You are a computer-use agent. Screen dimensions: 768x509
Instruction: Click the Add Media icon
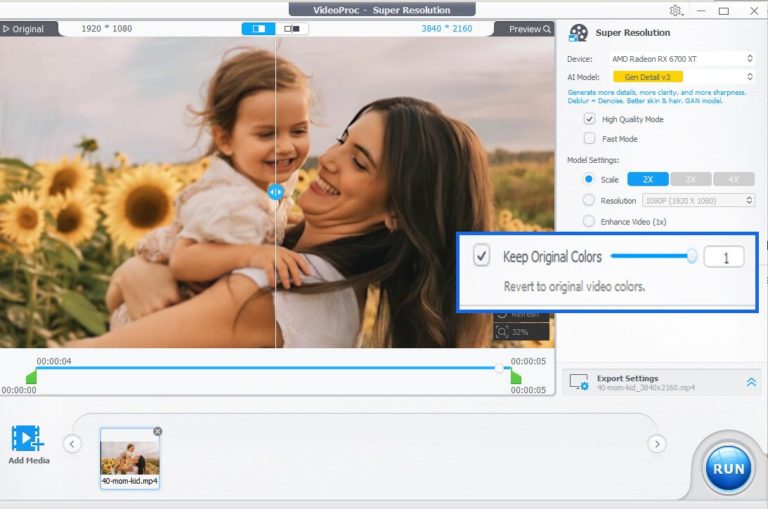point(27,438)
